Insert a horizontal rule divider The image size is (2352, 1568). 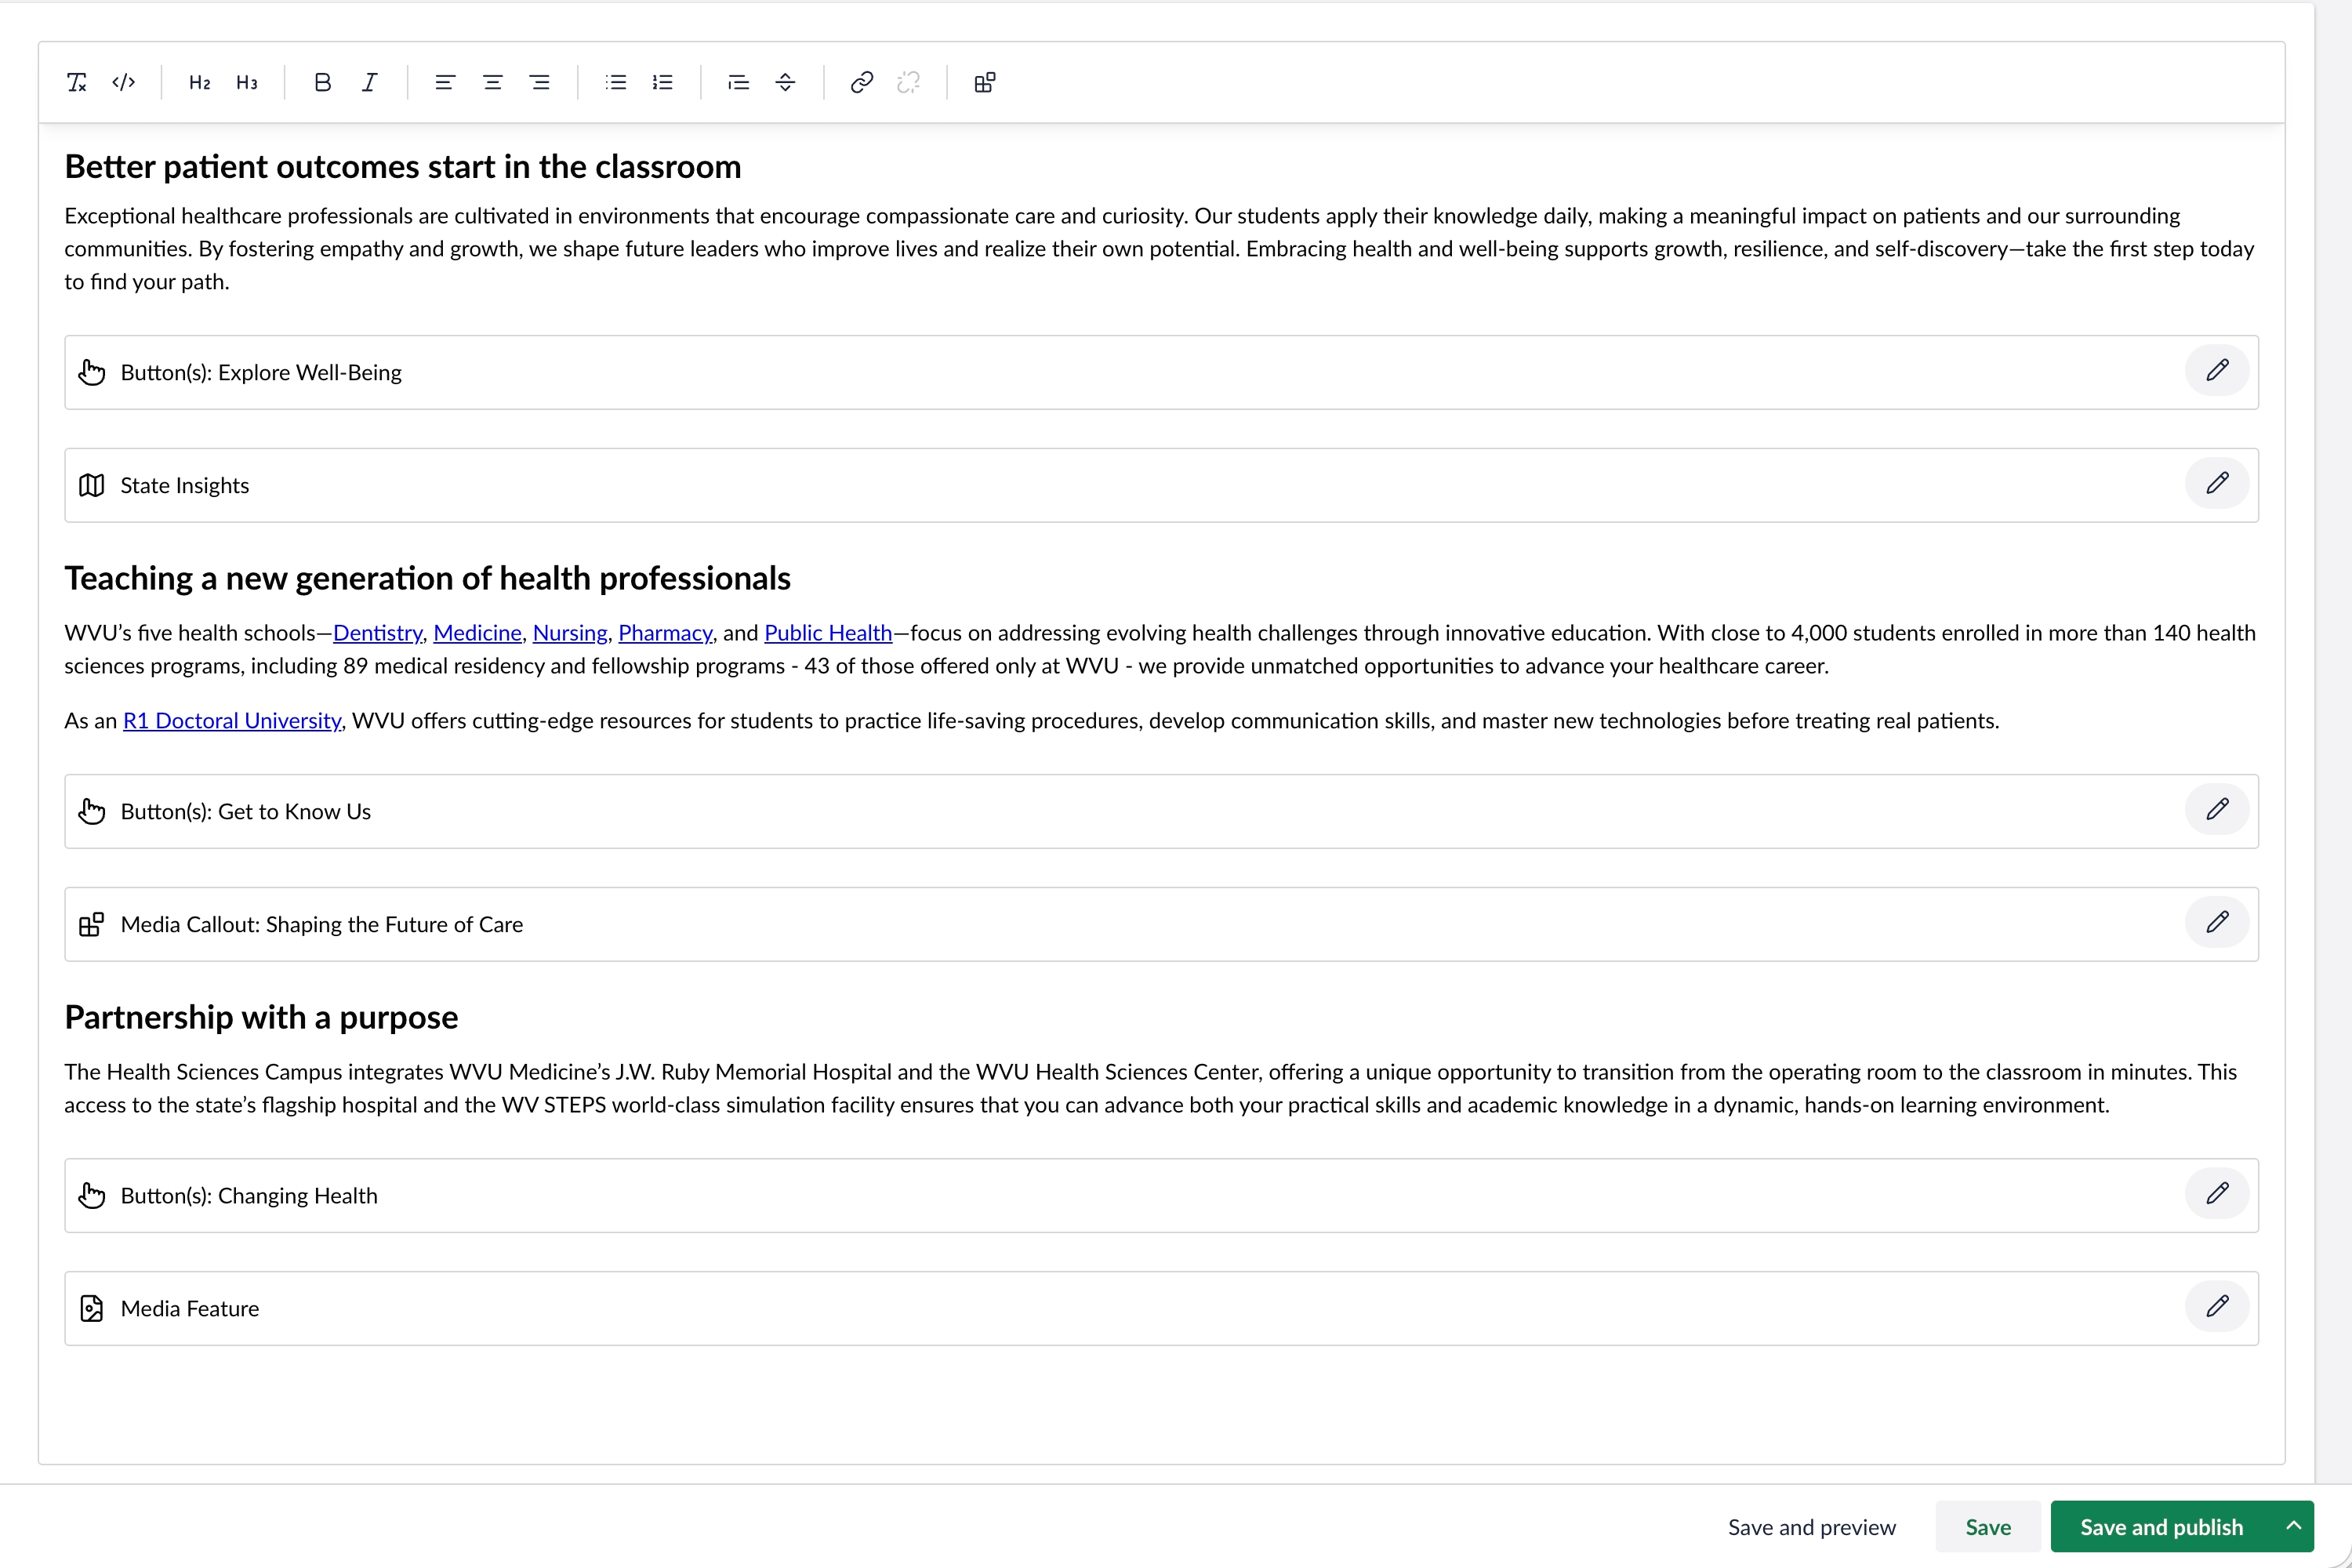[x=785, y=82]
